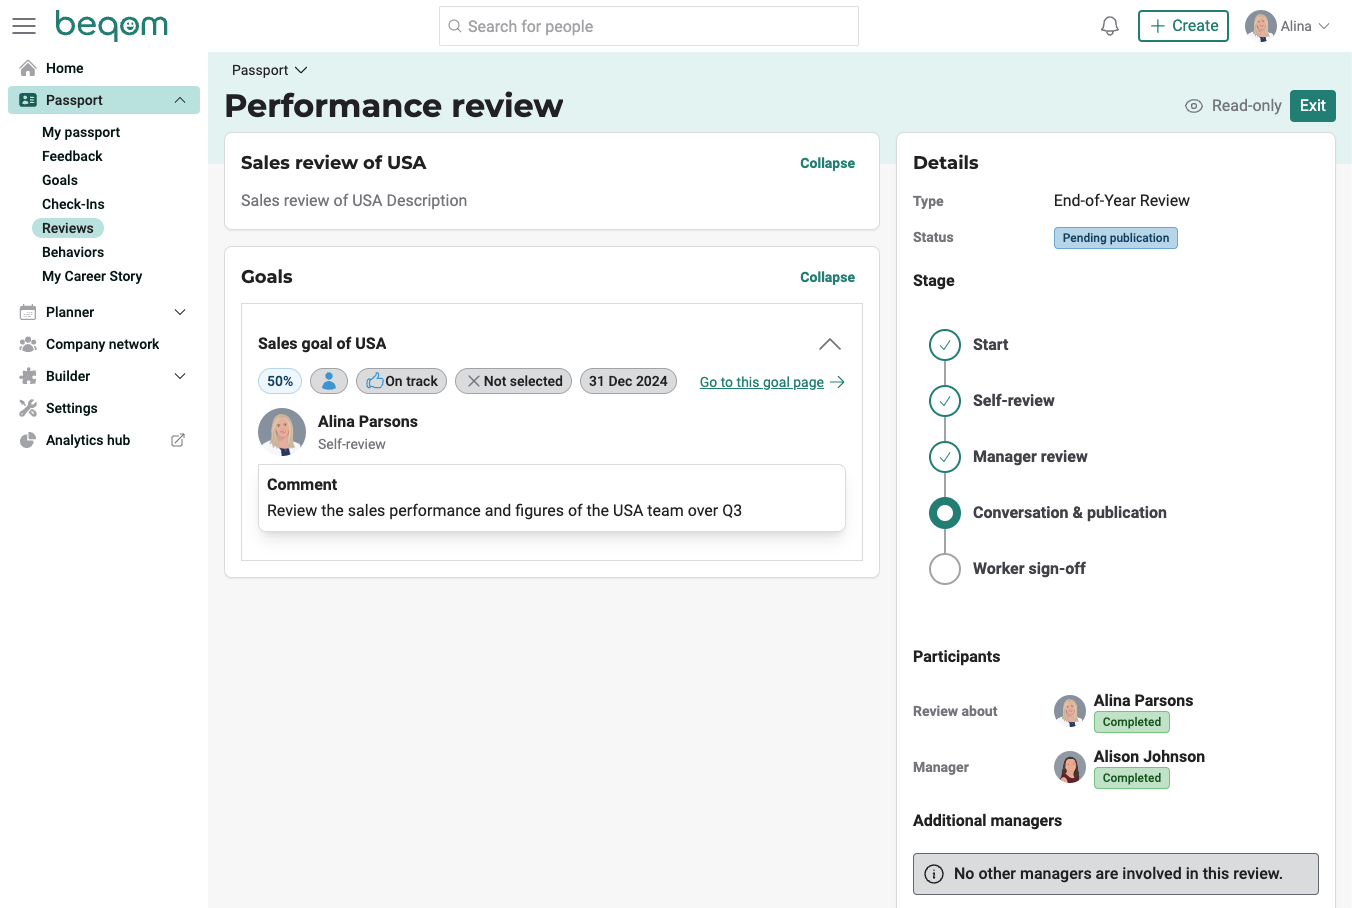Select the Worker sign-off stage circle
Viewport: 1352px width, 908px height.
[945, 569]
